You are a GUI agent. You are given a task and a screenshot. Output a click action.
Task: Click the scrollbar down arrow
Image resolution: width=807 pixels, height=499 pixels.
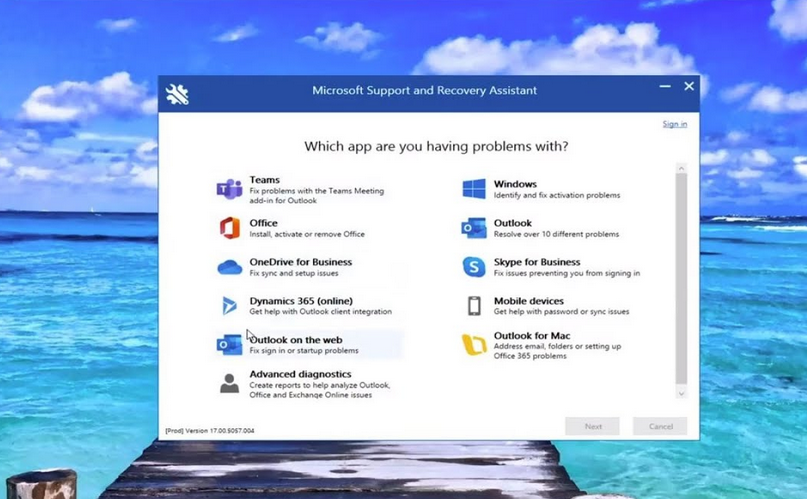681,394
